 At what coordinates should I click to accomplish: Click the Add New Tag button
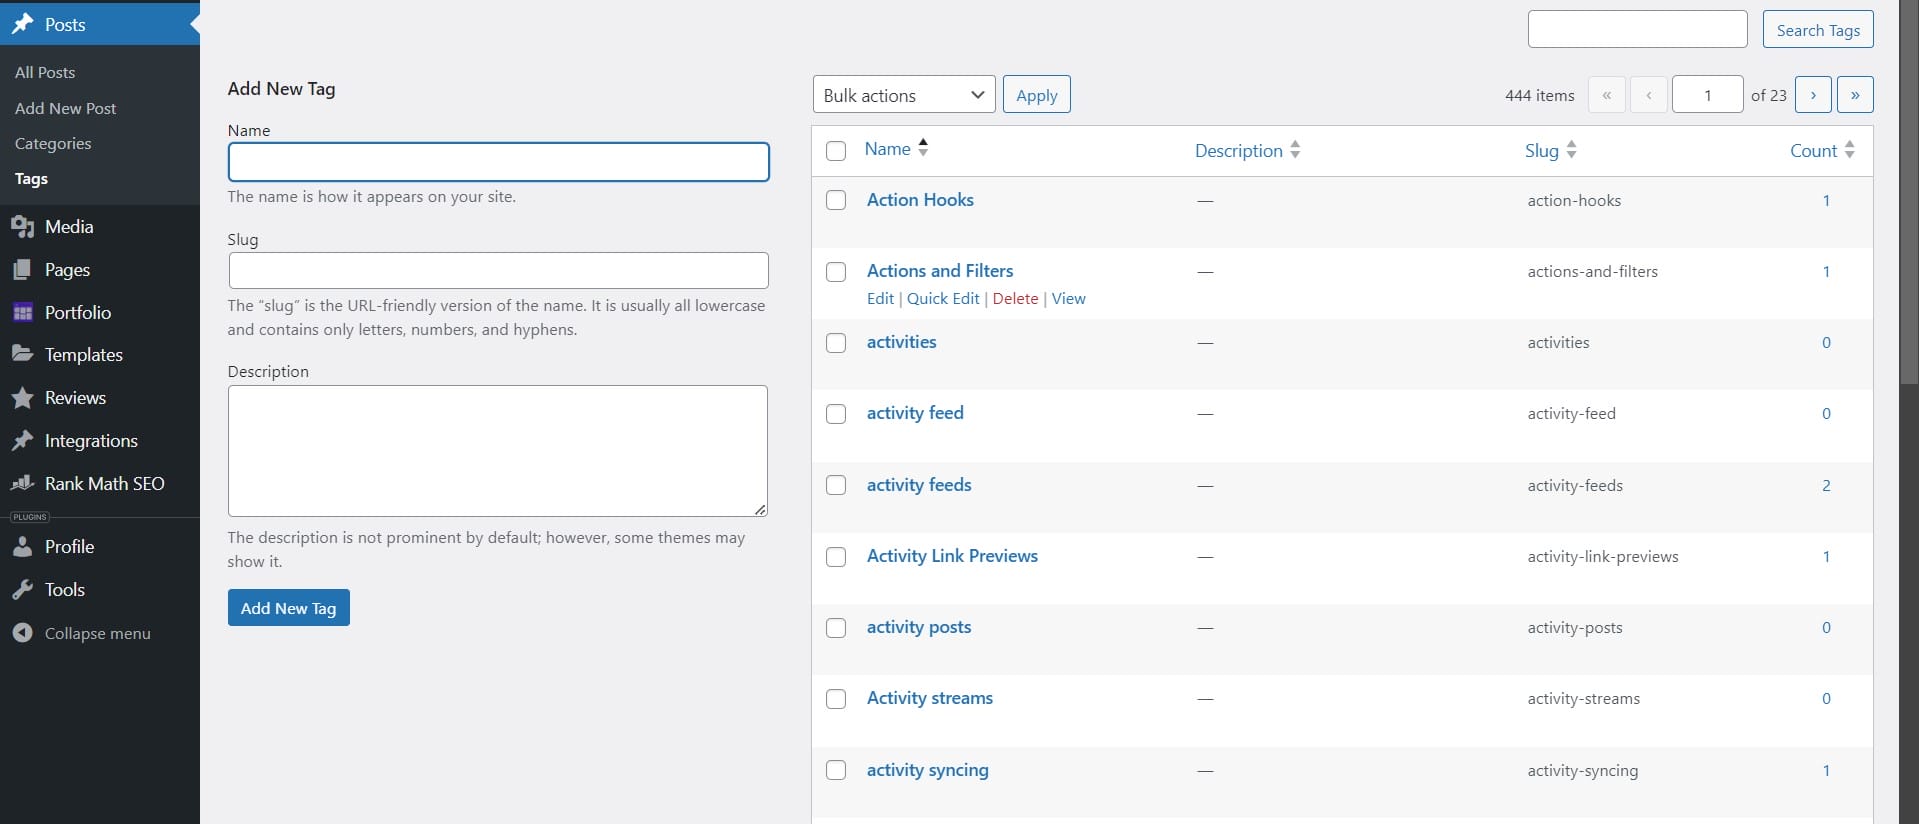288,608
